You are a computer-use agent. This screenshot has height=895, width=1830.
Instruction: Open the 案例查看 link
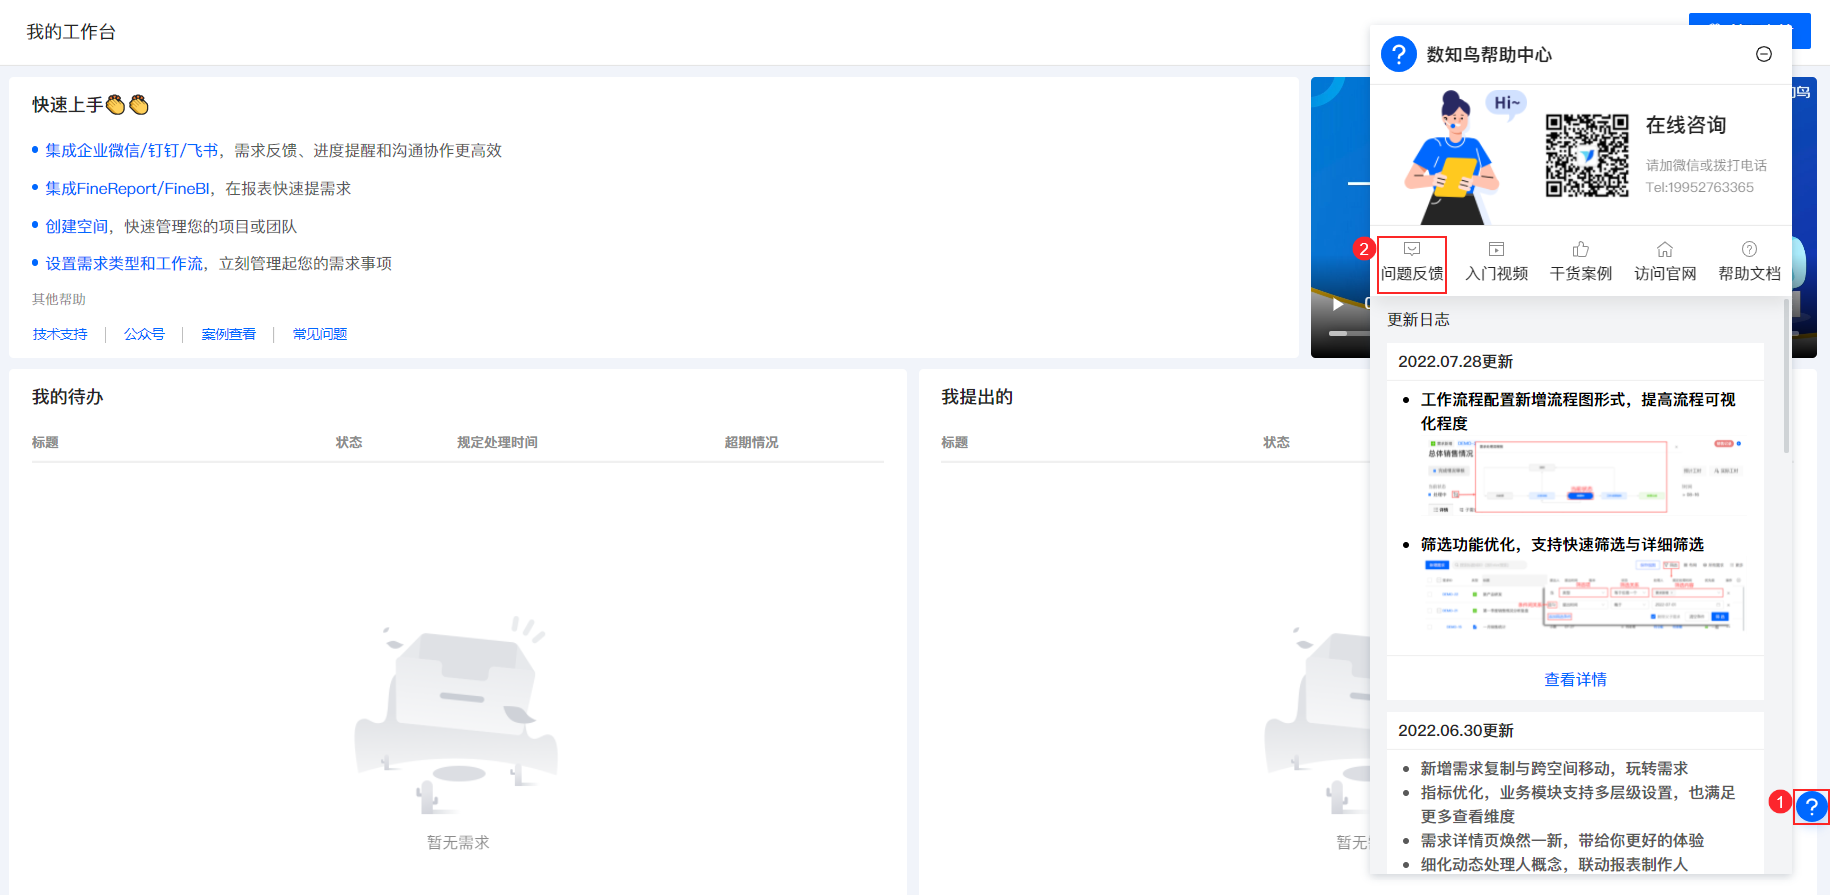pyautogui.click(x=229, y=334)
